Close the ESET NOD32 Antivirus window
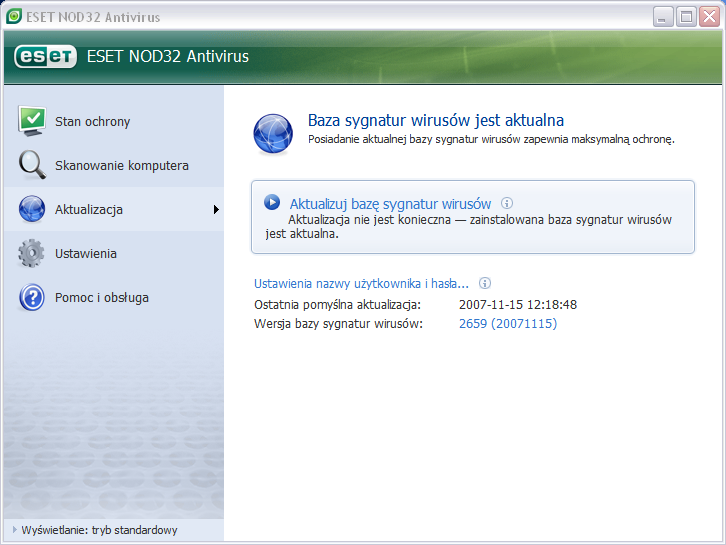This screenshot has width=726, height=545. [709, 17]
